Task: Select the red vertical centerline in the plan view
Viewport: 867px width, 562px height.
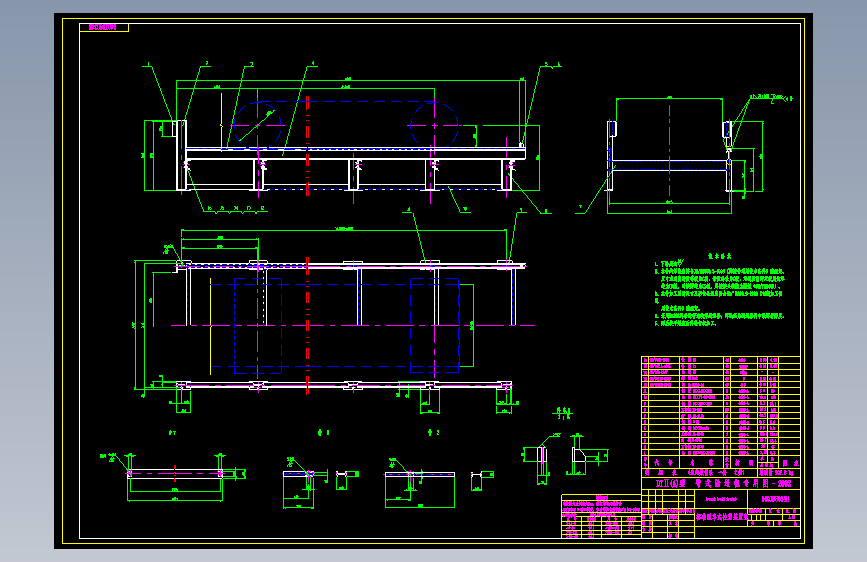Action: [x=307, y=325]
